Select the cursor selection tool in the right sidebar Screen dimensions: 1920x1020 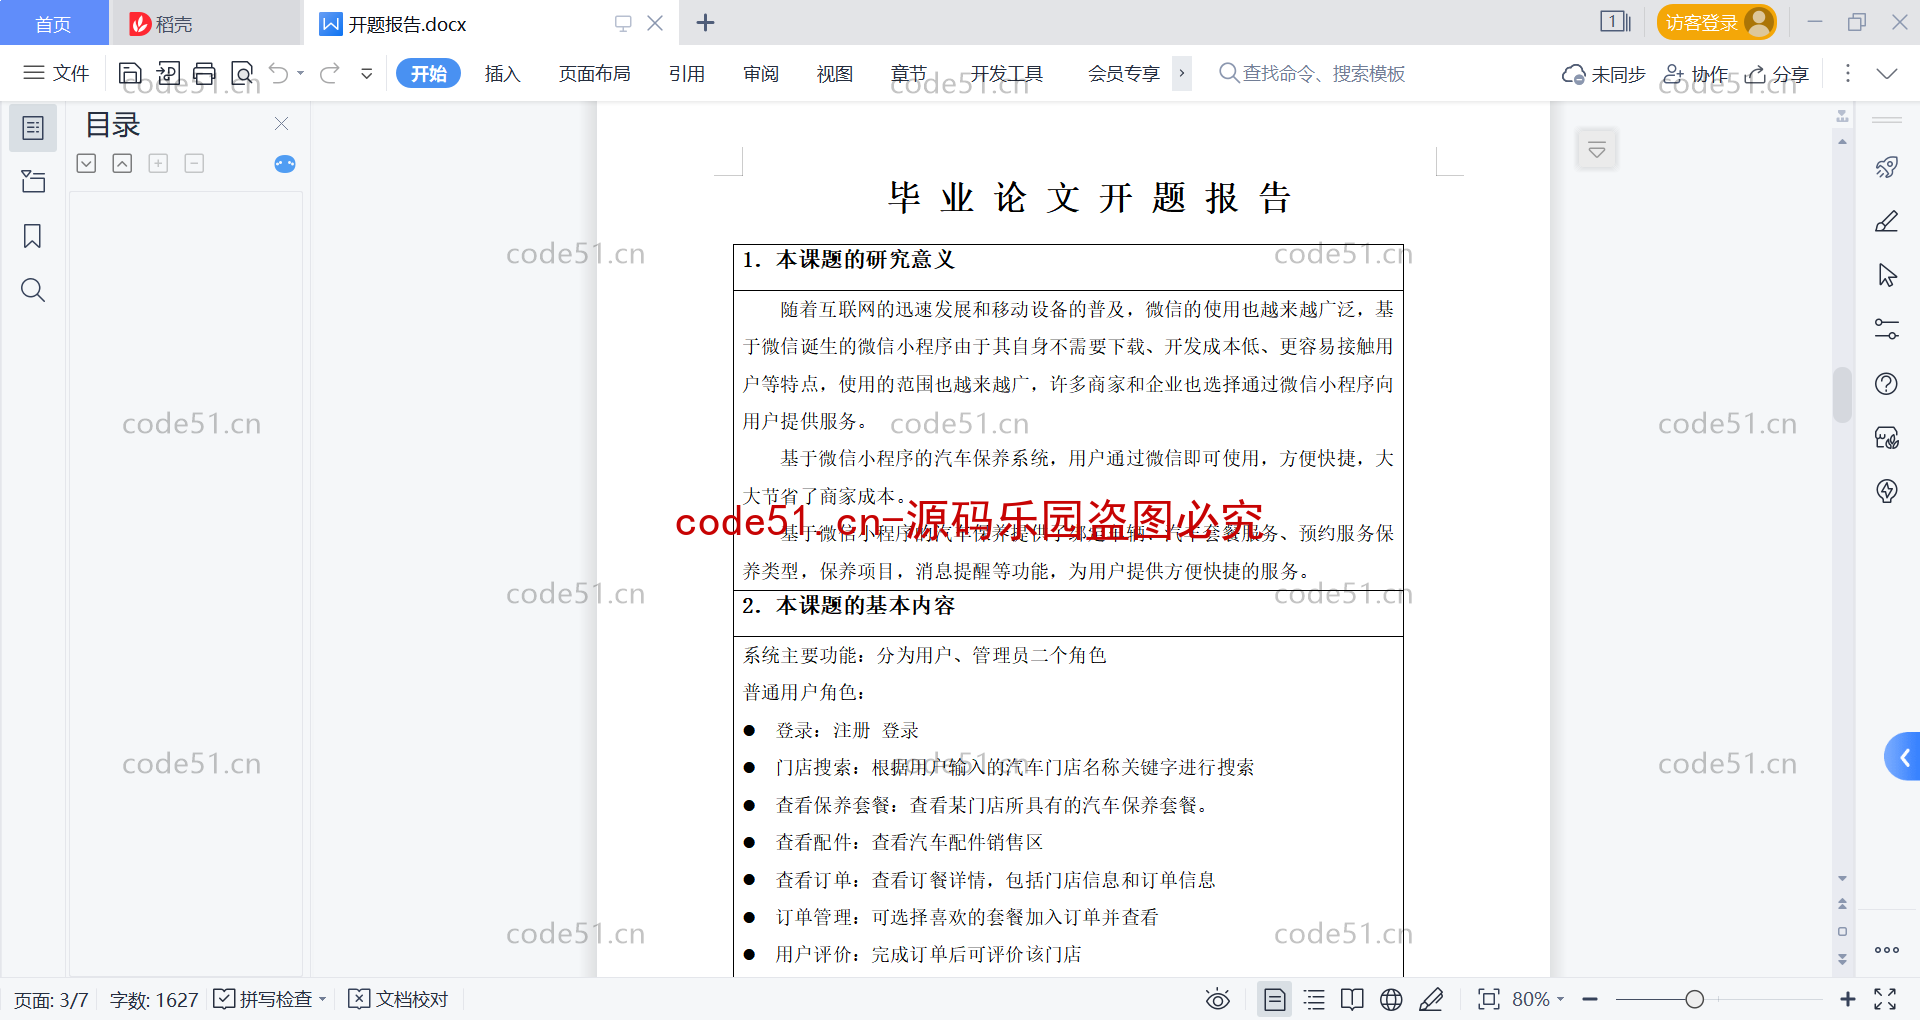[x=1887, y=275]
